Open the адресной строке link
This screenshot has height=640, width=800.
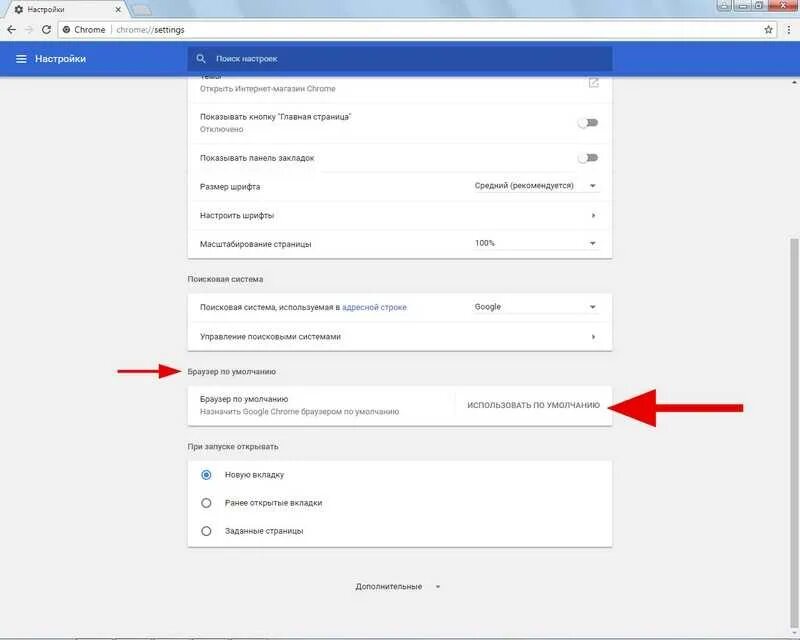point(374,307)
